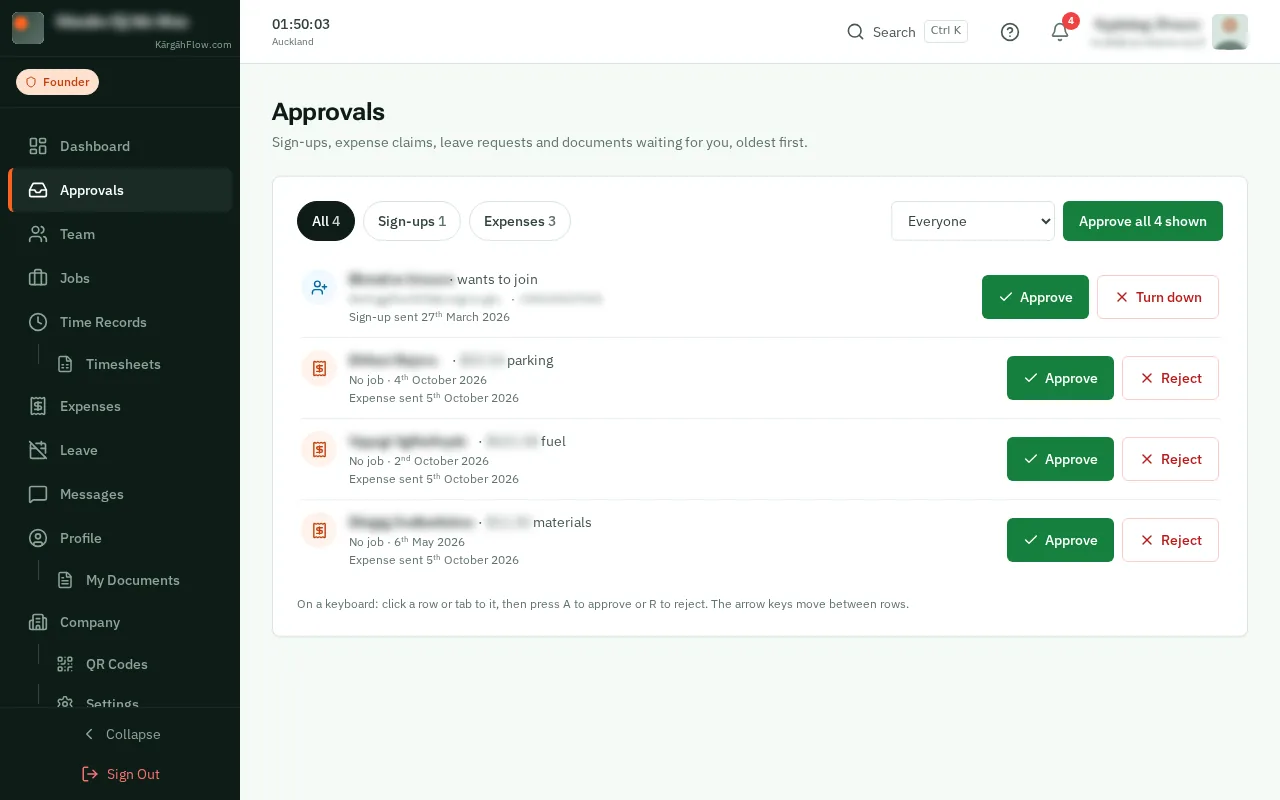Click the Messages speech bubble icon

[x=38, y=494]
